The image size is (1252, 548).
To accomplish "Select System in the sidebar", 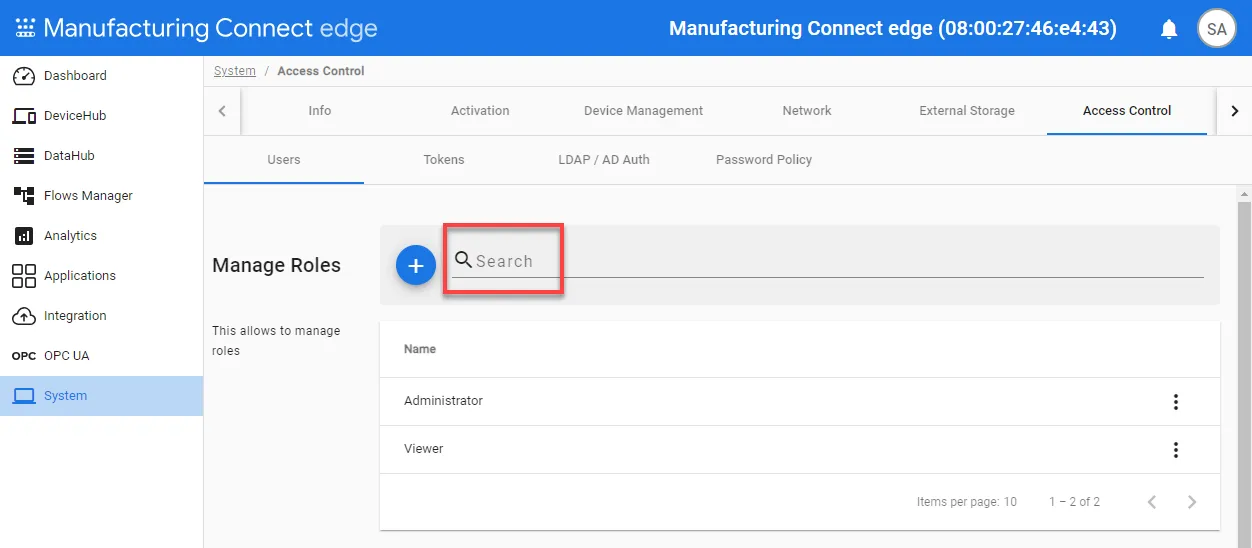I will [x=101, y=396].
